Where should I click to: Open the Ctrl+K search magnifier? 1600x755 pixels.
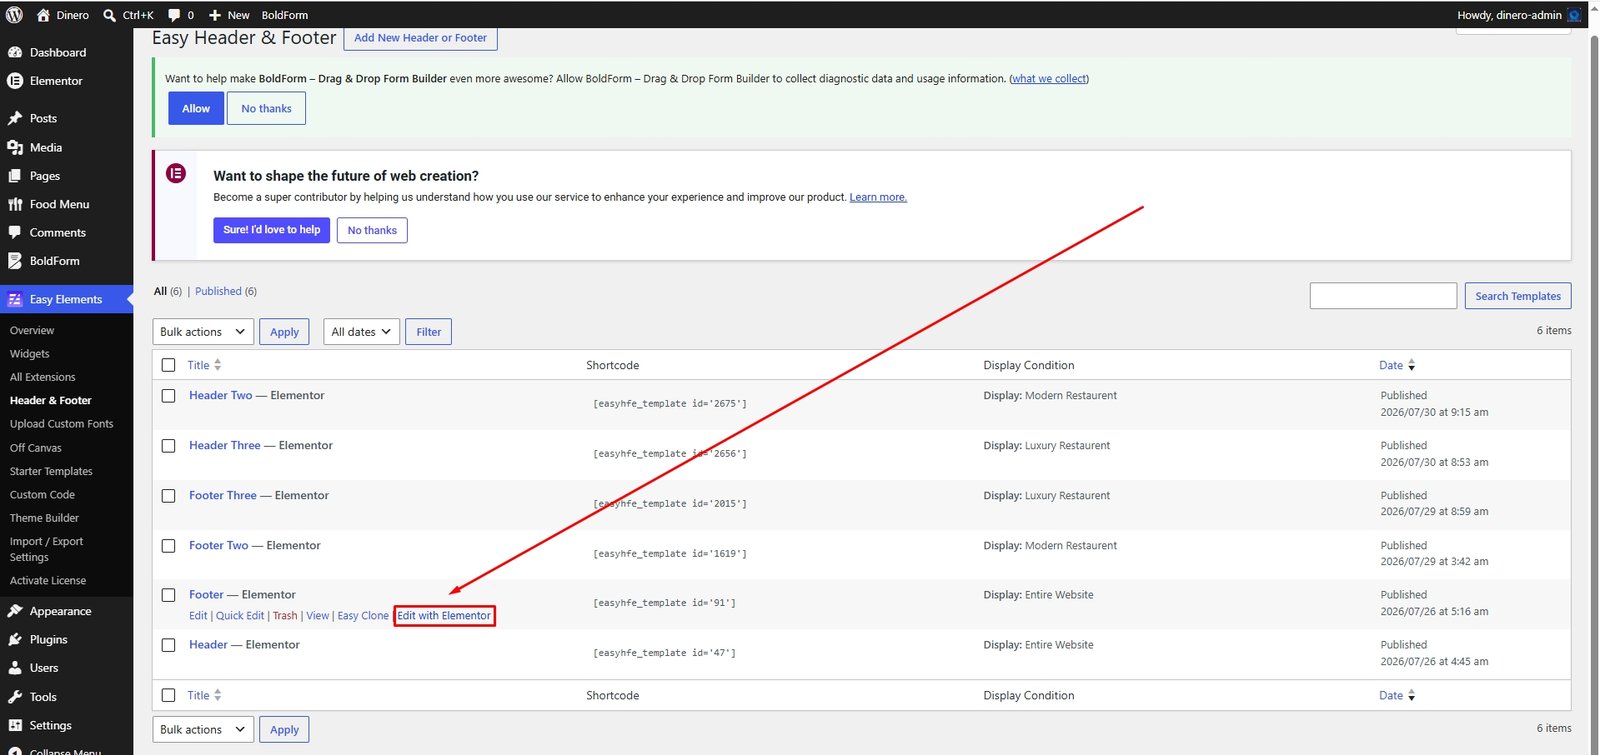[x=110, y=15]
